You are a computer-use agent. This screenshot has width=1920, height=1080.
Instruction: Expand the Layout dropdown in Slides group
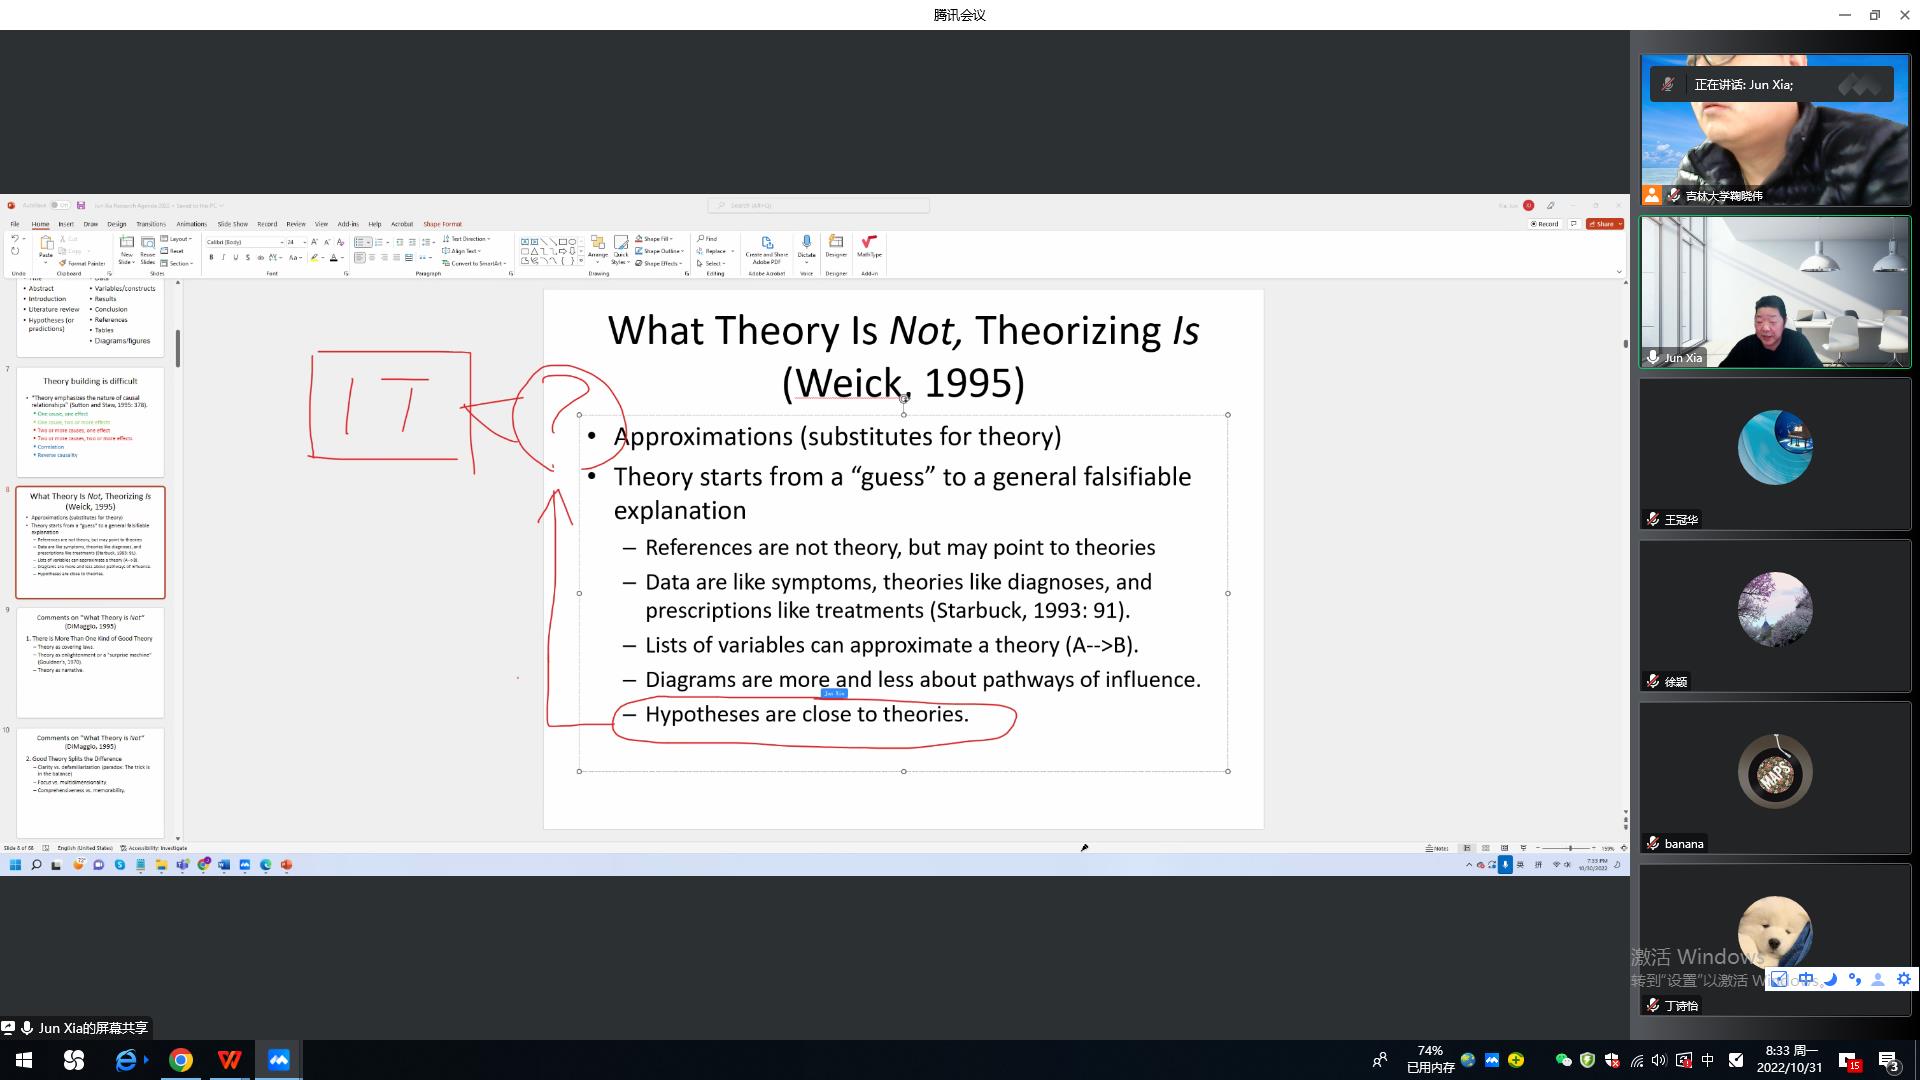[x=179, y=239]
